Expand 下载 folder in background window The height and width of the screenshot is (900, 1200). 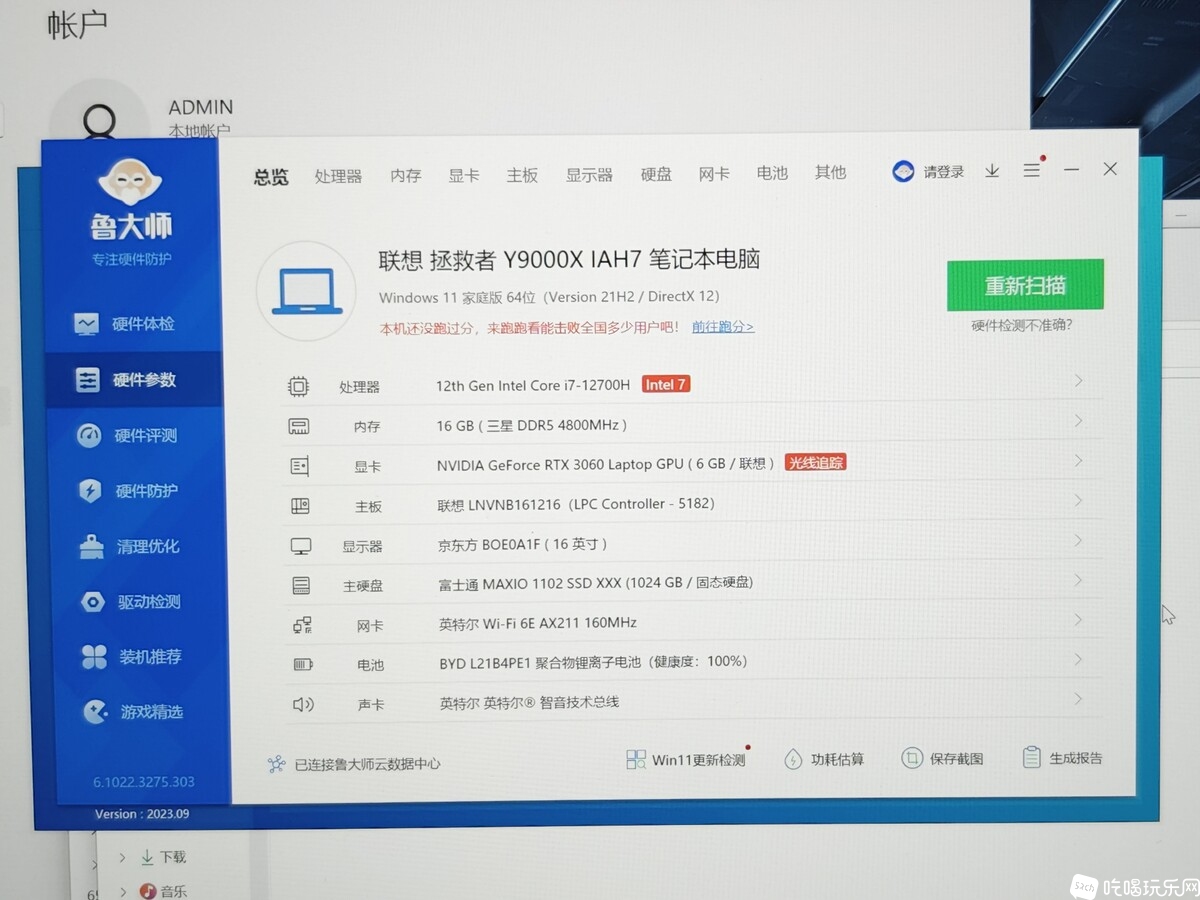122,857
